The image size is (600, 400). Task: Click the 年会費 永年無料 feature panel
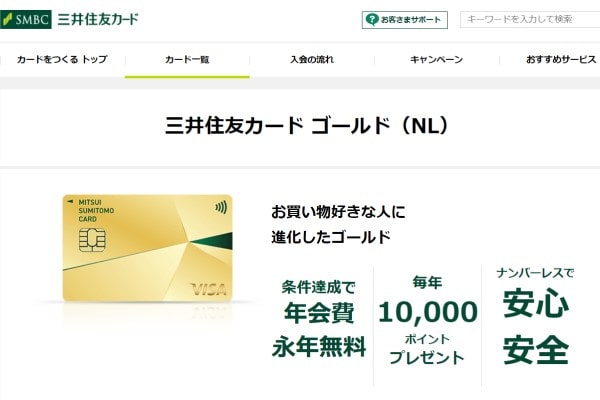pos(319,319)
